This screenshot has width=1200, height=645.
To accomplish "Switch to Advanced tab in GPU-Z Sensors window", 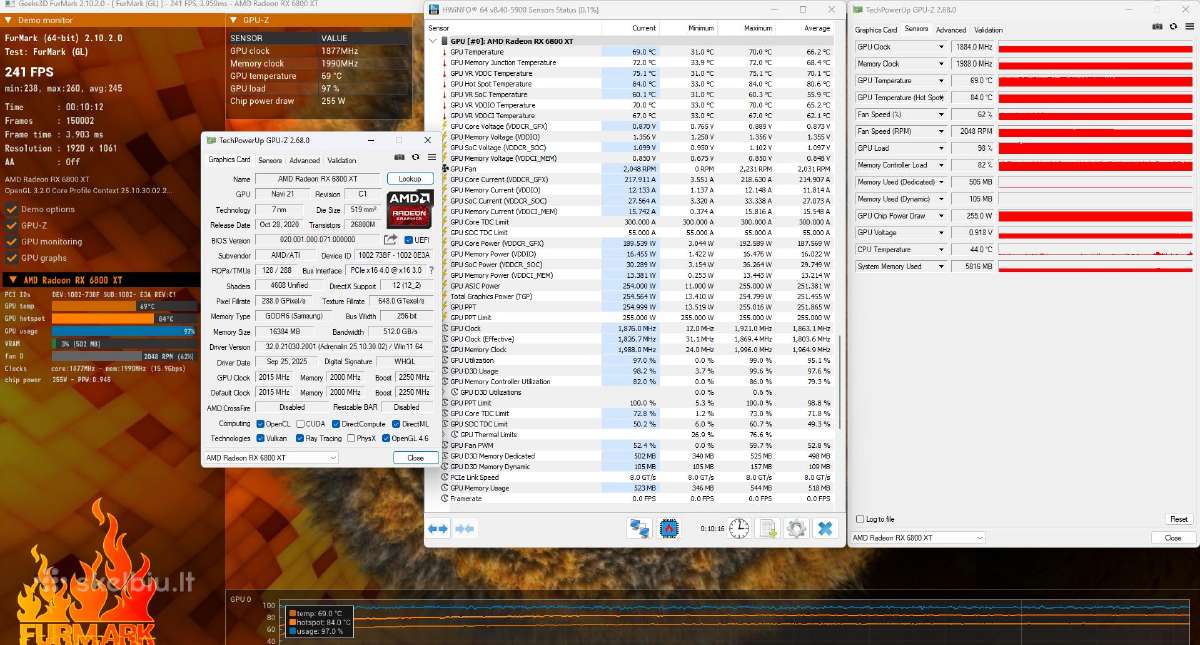I will (951, 30).
